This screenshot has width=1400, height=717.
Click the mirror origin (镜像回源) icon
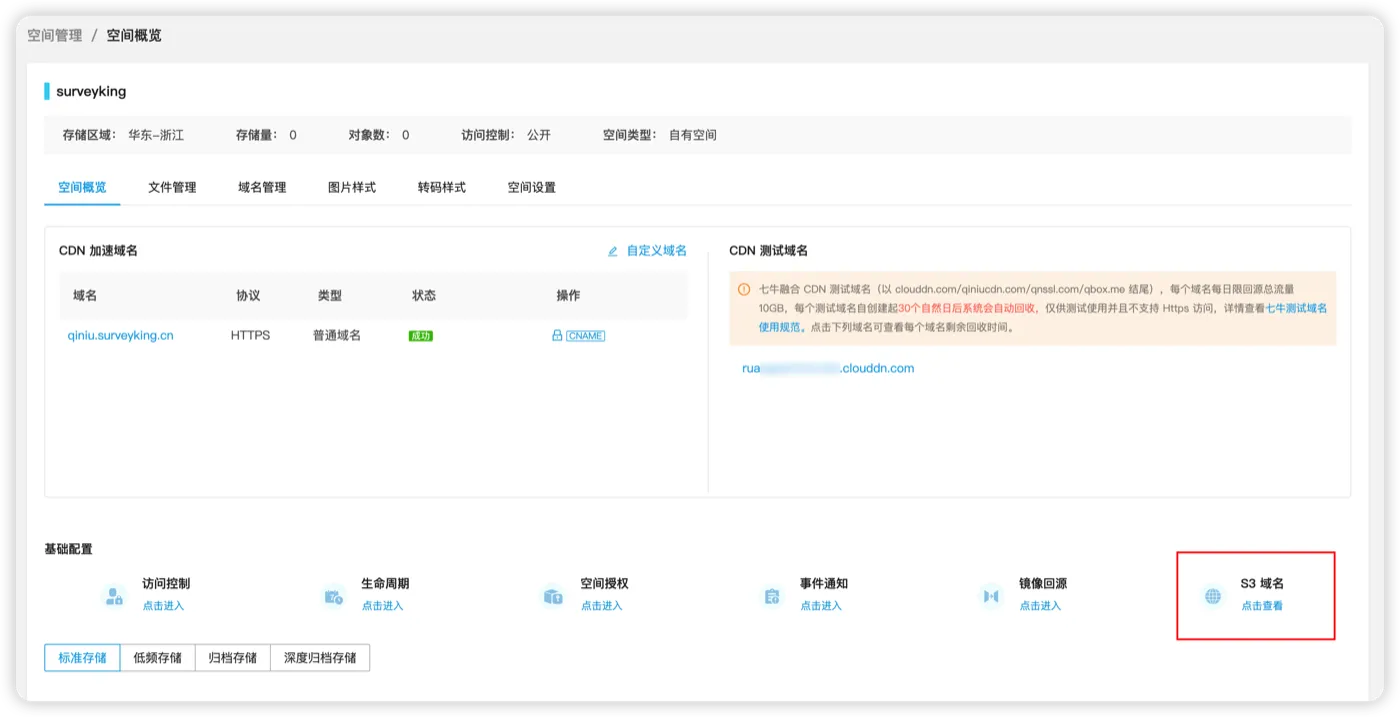click(991, 597)
